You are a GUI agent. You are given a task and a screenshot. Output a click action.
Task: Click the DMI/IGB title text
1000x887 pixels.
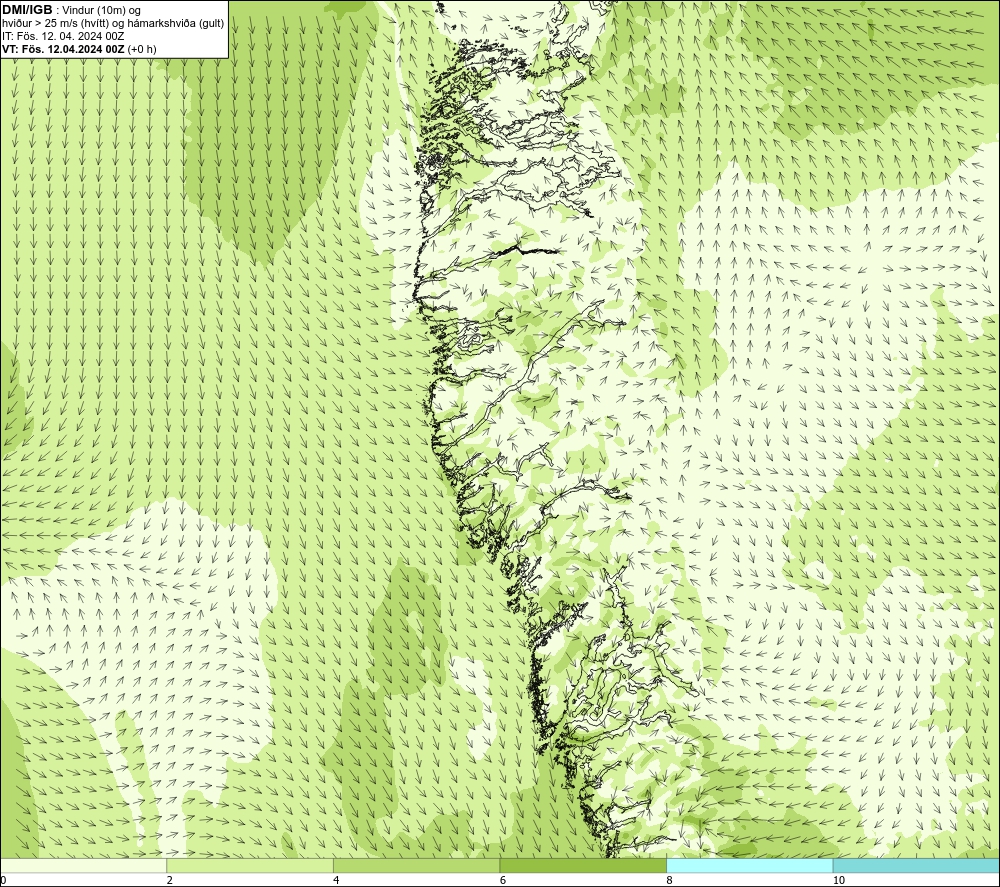coord(27,10)
